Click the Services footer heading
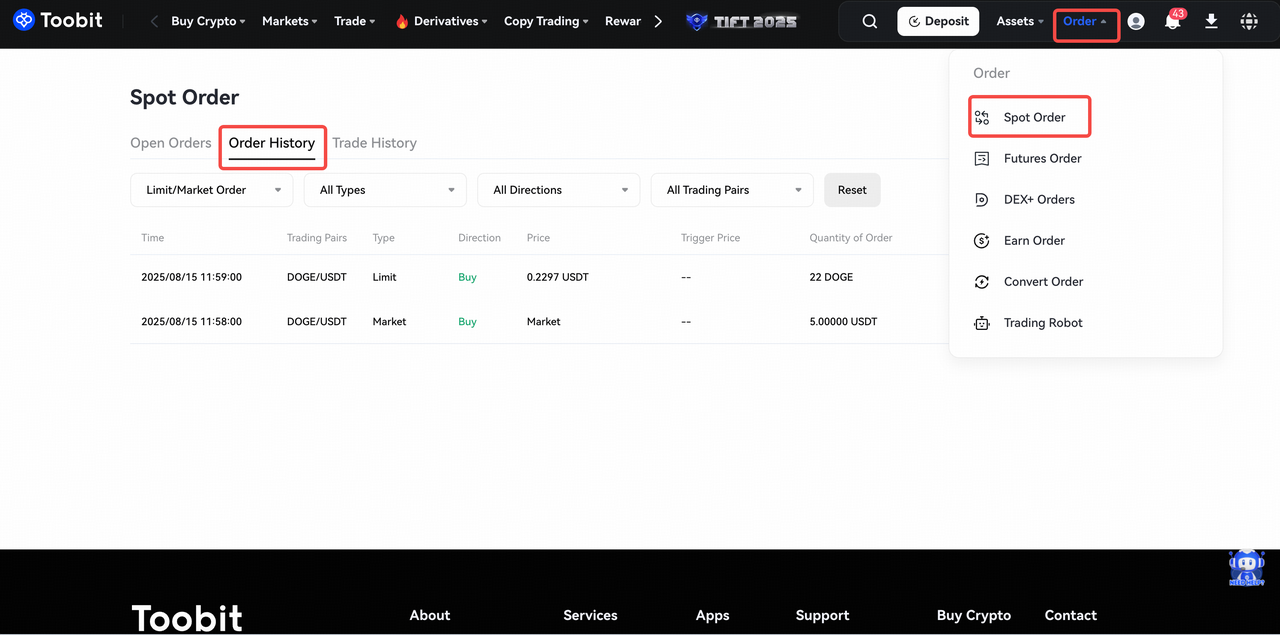Screen dimensions: 1280x635 click(590, 615)
